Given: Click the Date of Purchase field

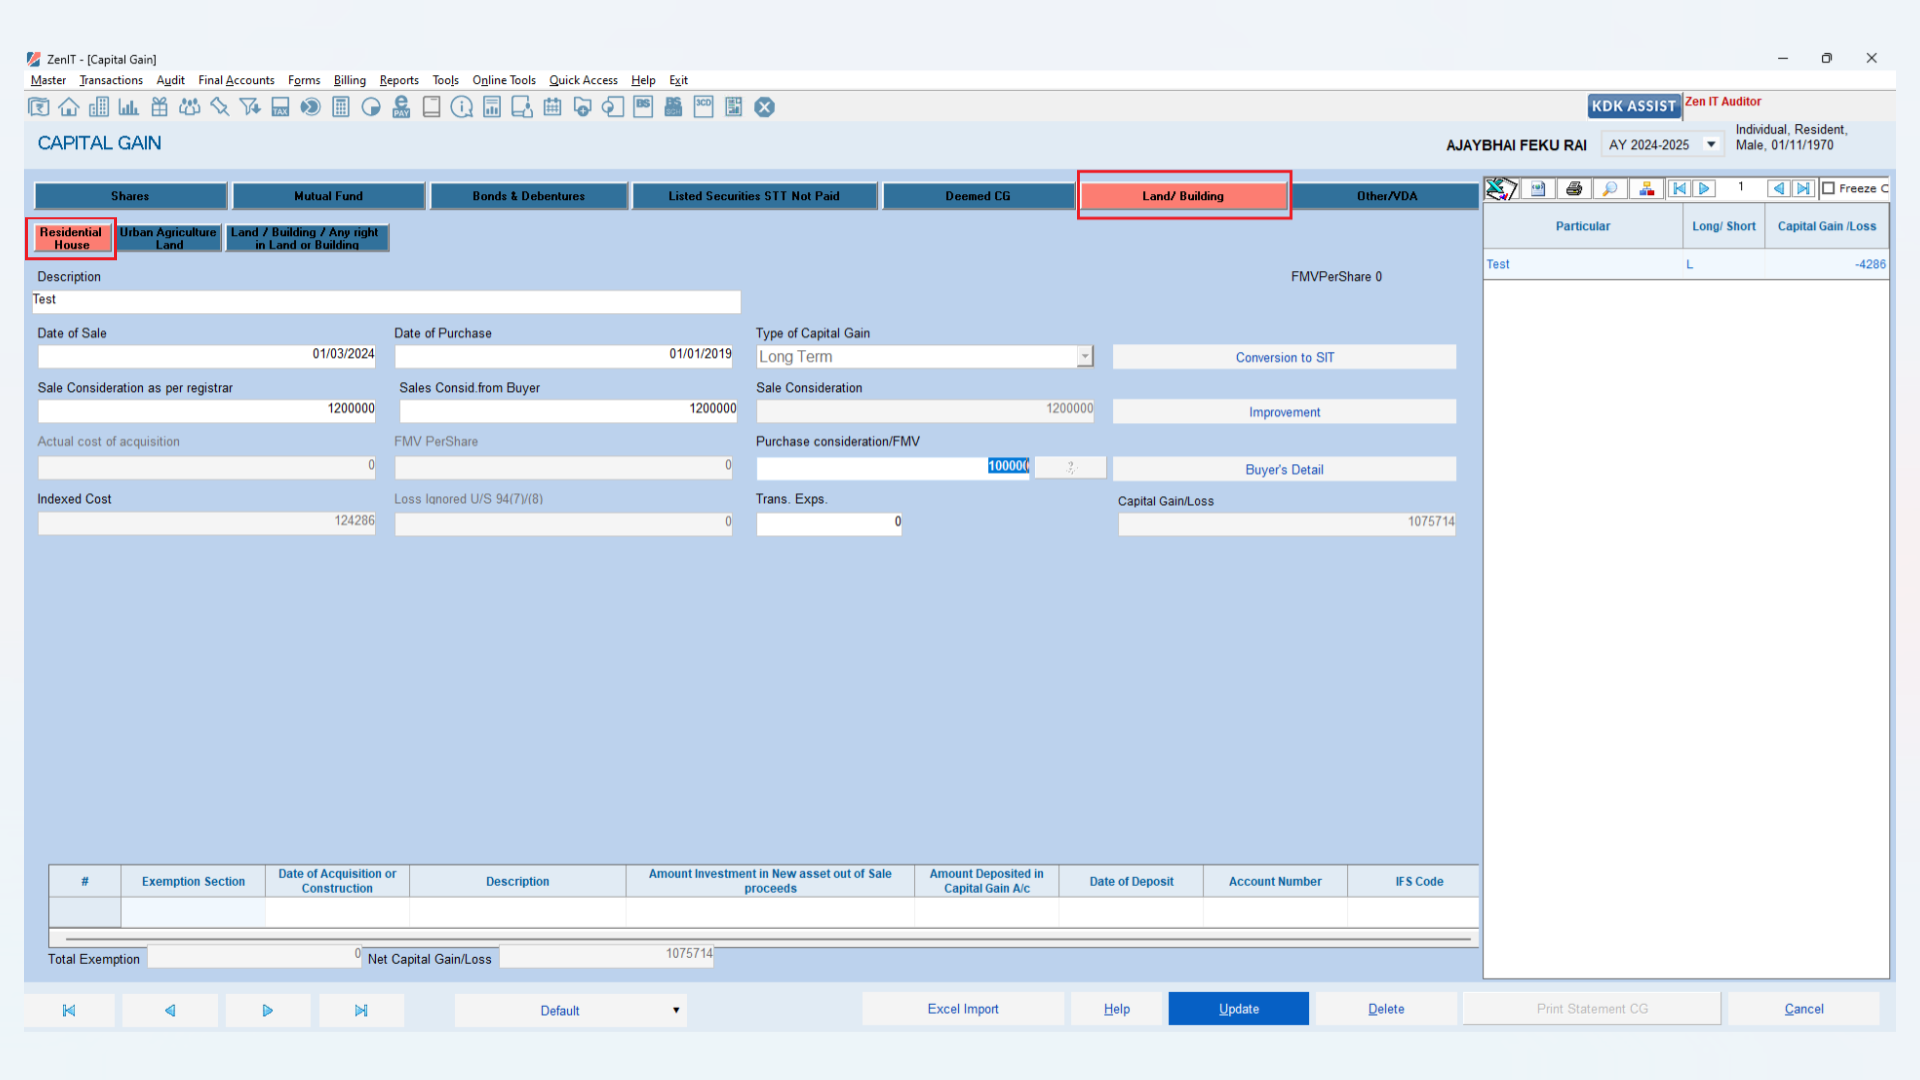Looking at the screenshot, I should tap(564, 355).
